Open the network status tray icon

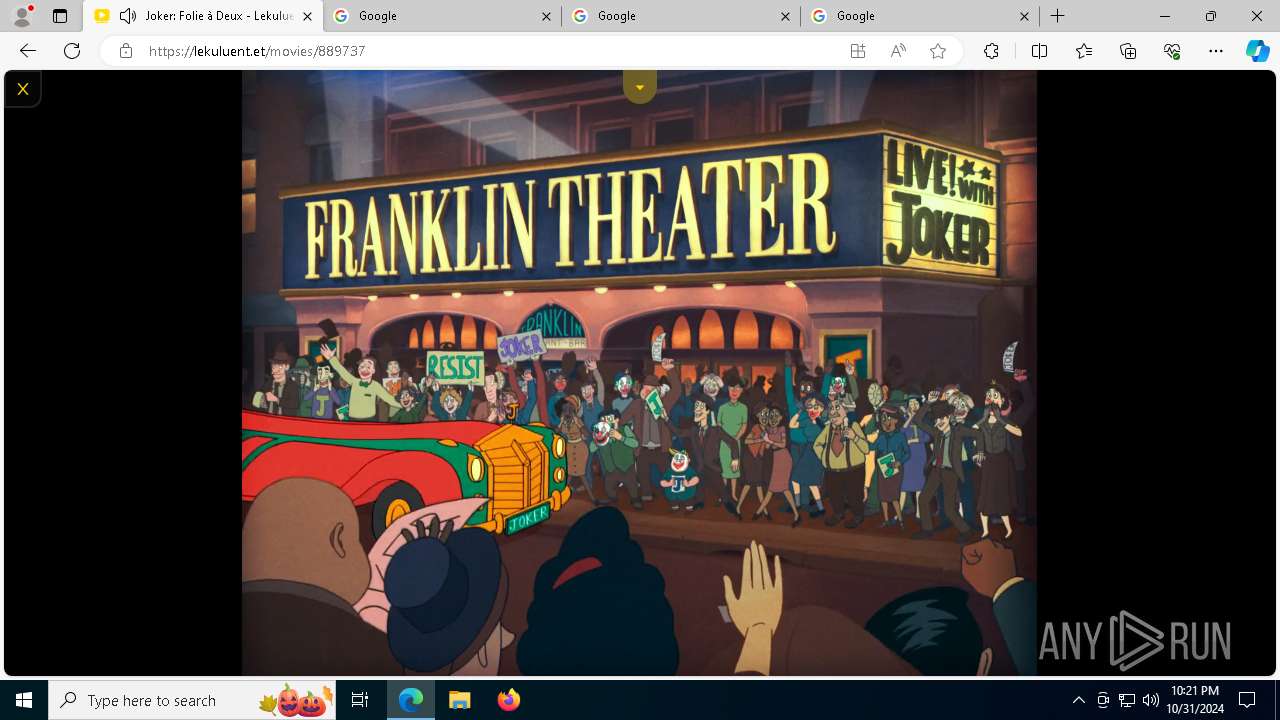tap(1127, 700)
